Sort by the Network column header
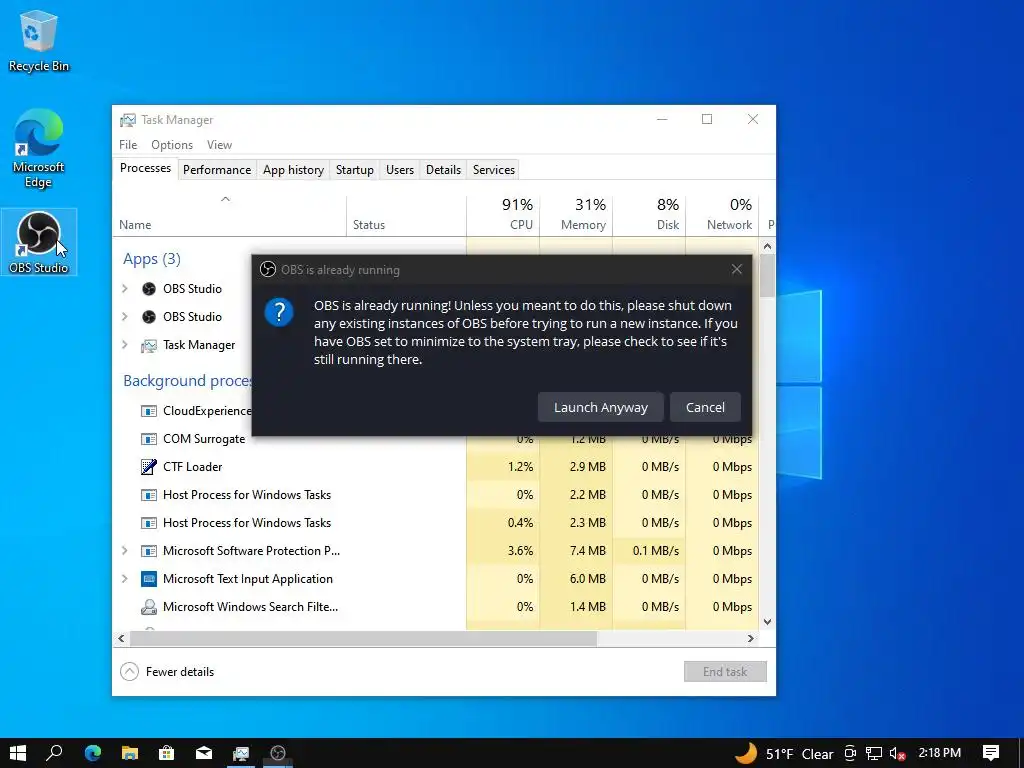Viewport: 1024px width, 768px height. [x=723, y=215]
